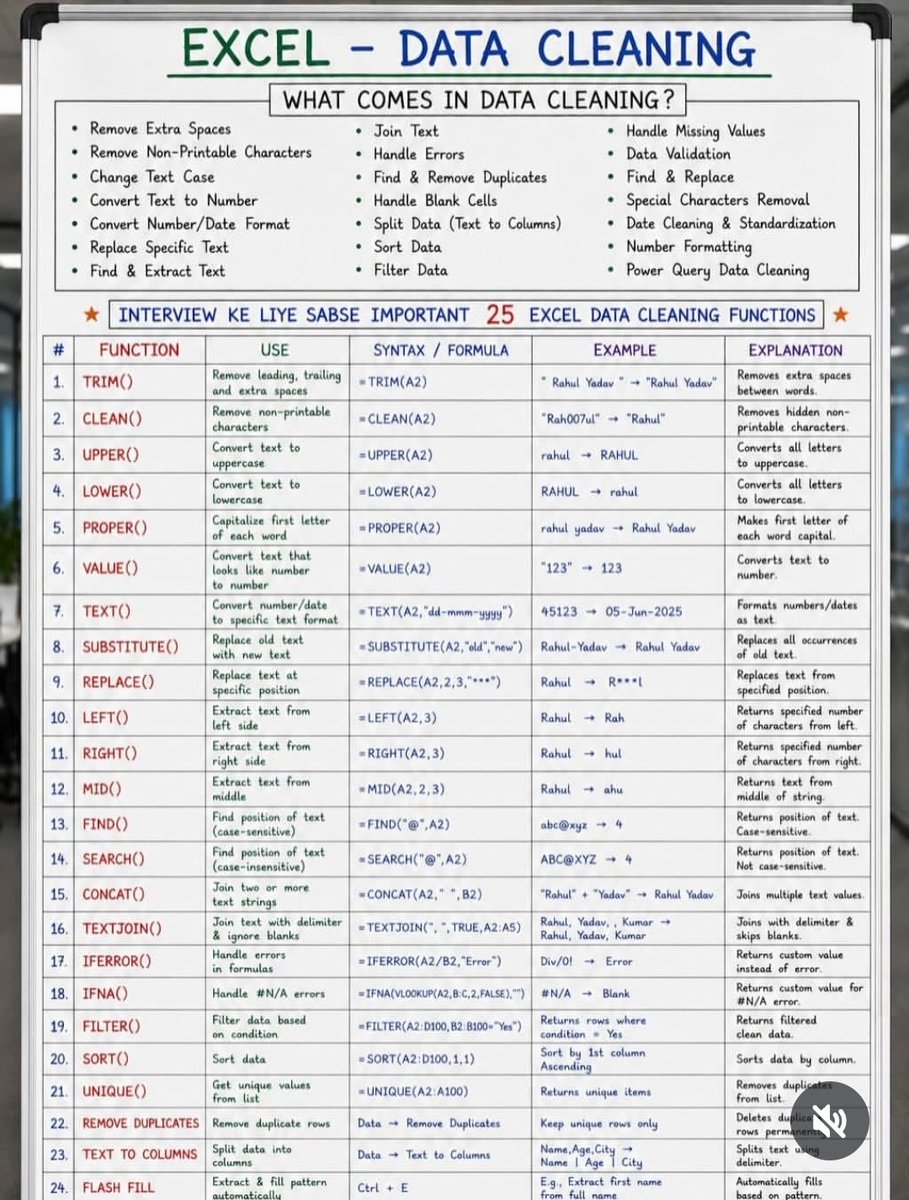Screen dimensions: 909x1200
Task: Click the 'Data → Text to Columns' syntax cell
Action: click(440, 1155)
